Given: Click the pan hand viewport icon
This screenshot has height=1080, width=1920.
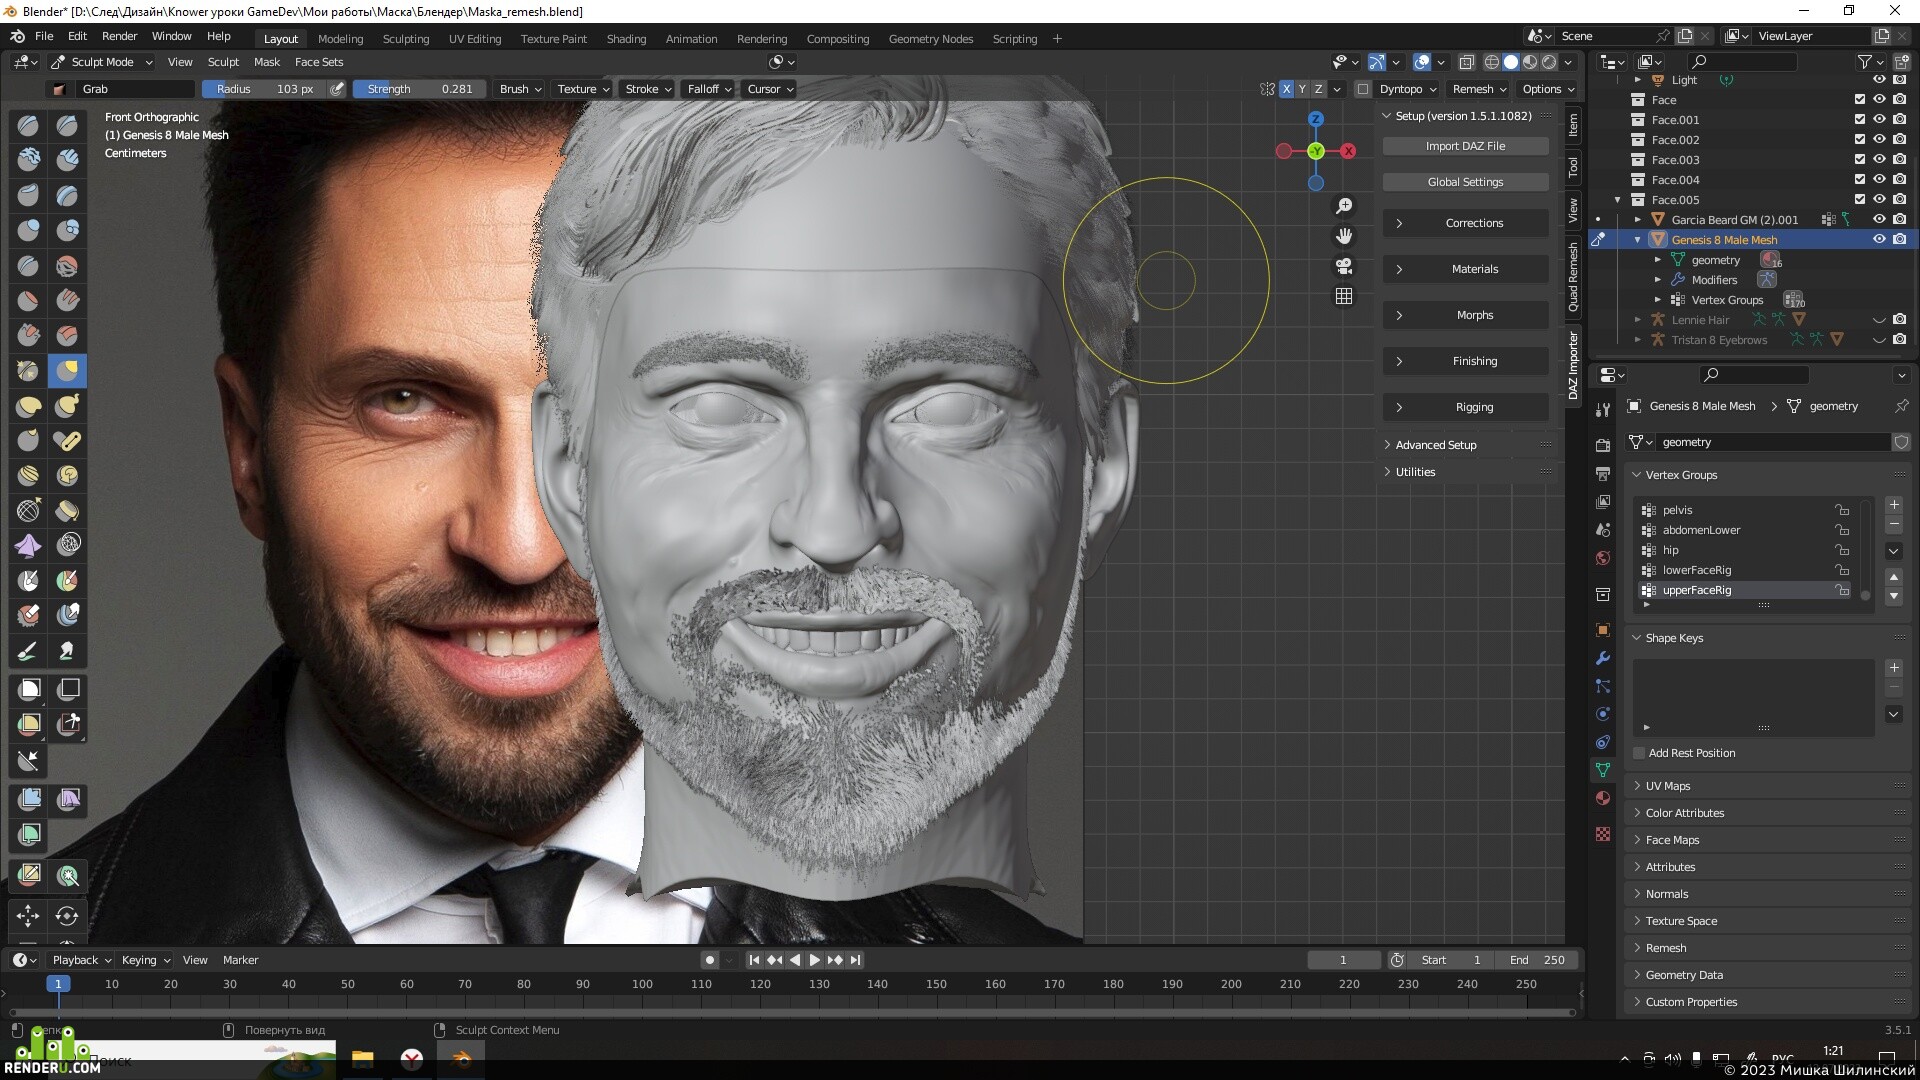Looking at the screenshot, I should coord(1344,236).
